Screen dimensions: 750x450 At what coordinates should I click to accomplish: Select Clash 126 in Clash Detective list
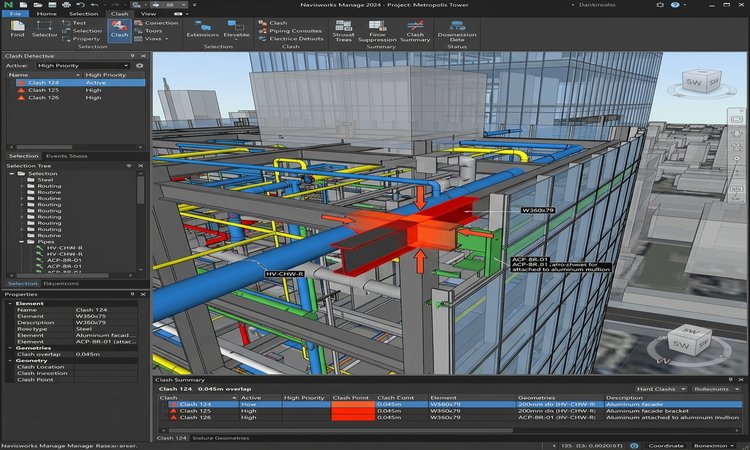click(76, 98)
